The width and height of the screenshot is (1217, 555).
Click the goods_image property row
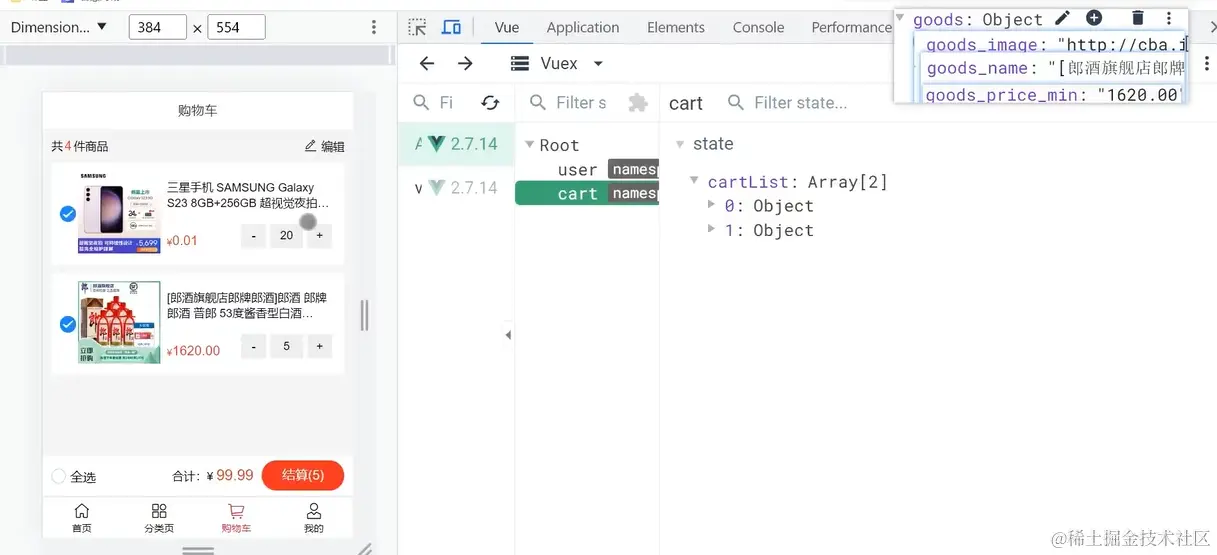pyautogui.click(x=1054, y=44)
